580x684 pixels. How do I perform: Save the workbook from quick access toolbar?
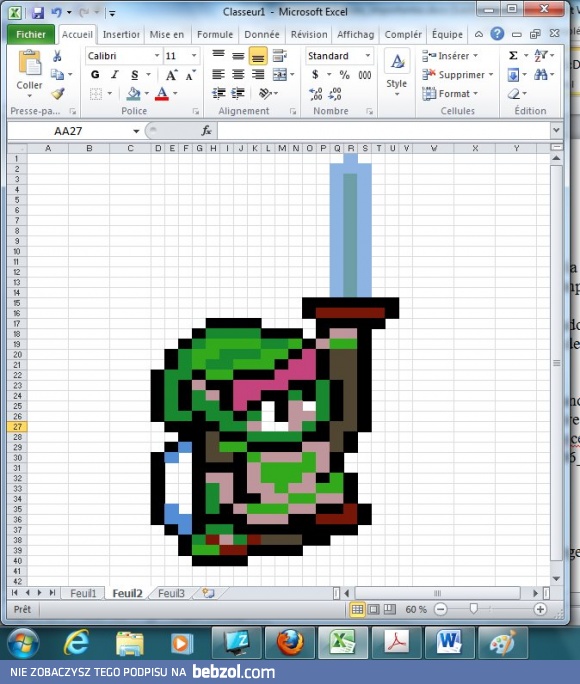[38, 13]
